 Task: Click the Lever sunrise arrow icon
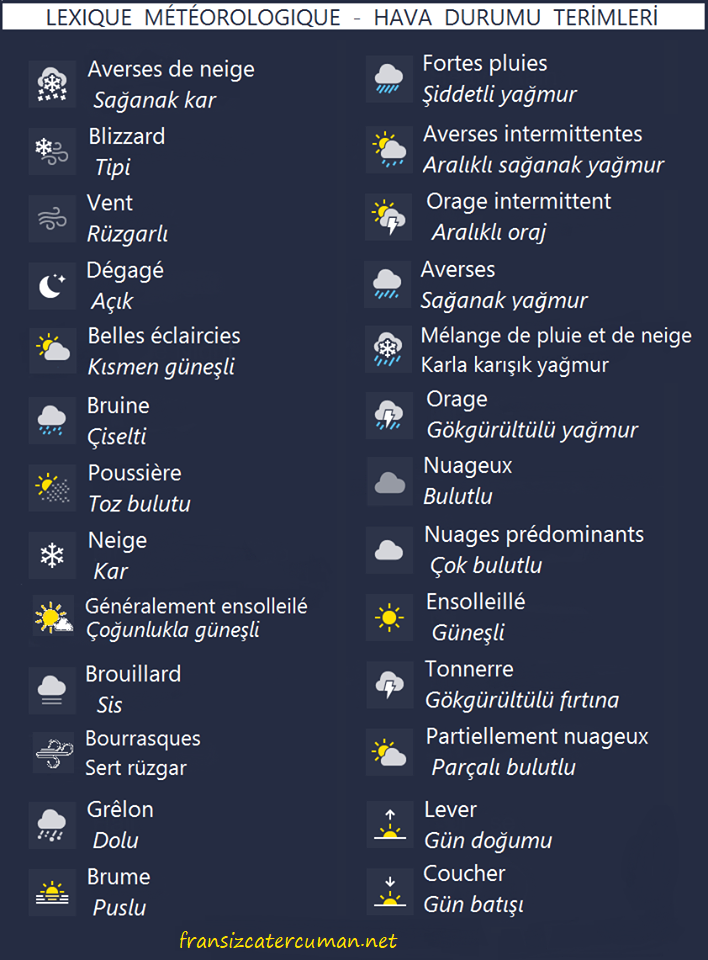tap(390, 824)
